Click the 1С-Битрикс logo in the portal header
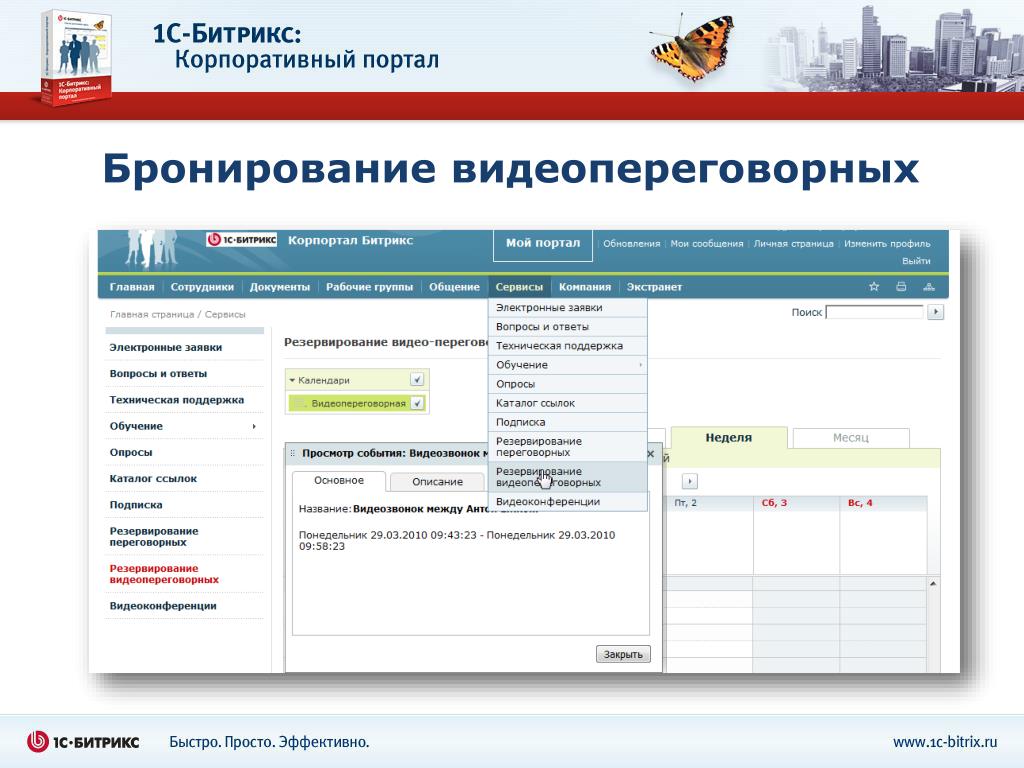The height and width of the screenshot is (768, 1024). coord(242,240)
